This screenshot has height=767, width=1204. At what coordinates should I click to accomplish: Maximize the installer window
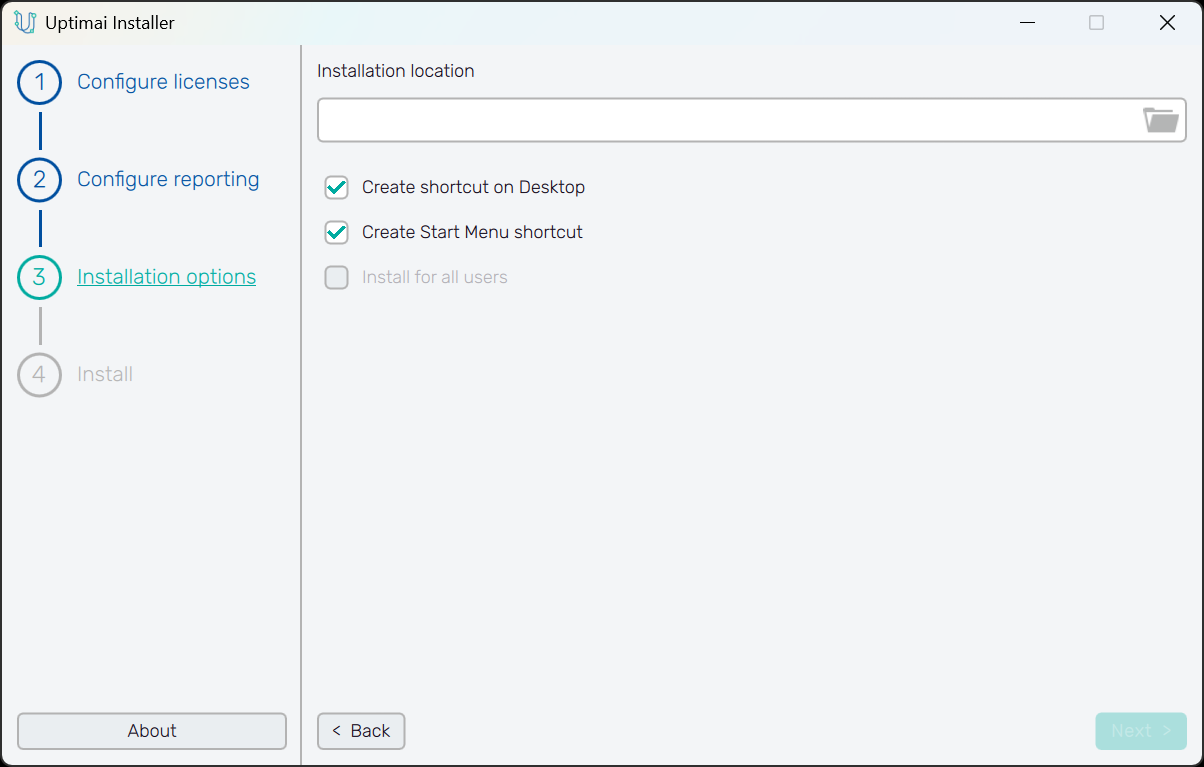[1096, 22]
